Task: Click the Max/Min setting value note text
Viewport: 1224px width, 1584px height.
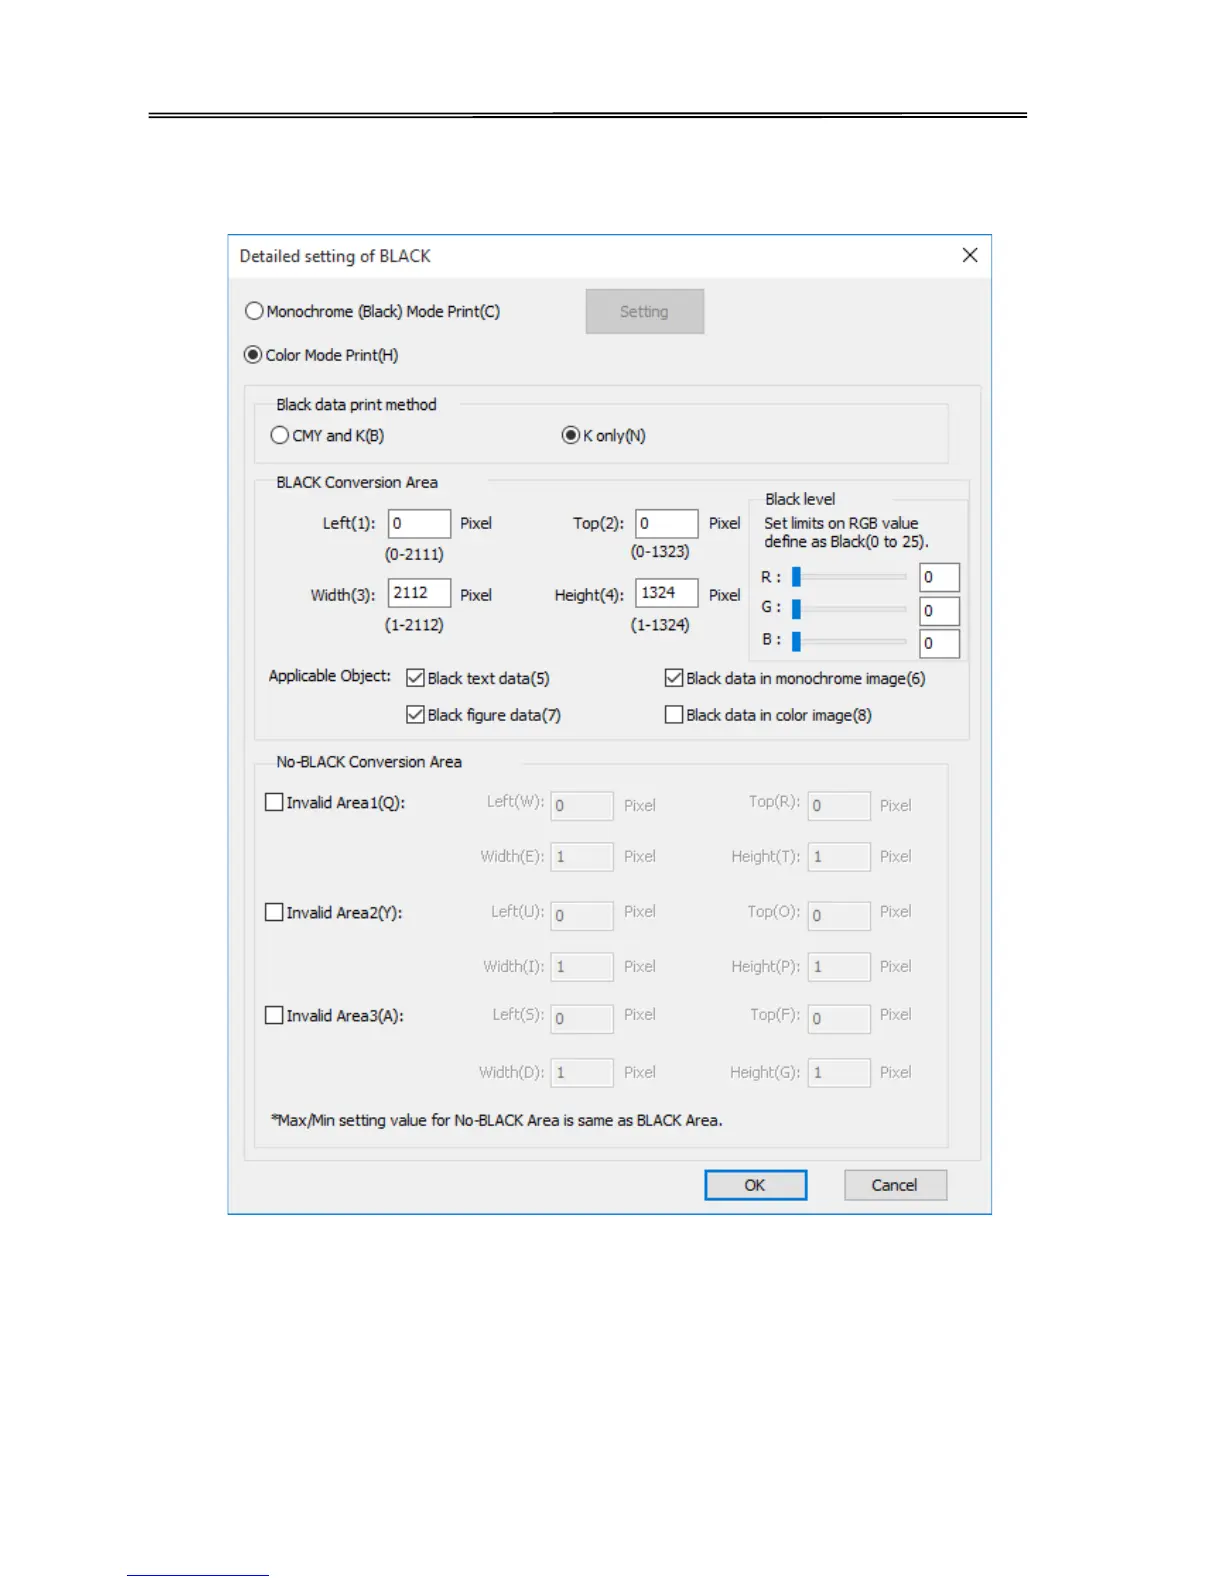Action: pyautogui.click(x=497, y=1120)
